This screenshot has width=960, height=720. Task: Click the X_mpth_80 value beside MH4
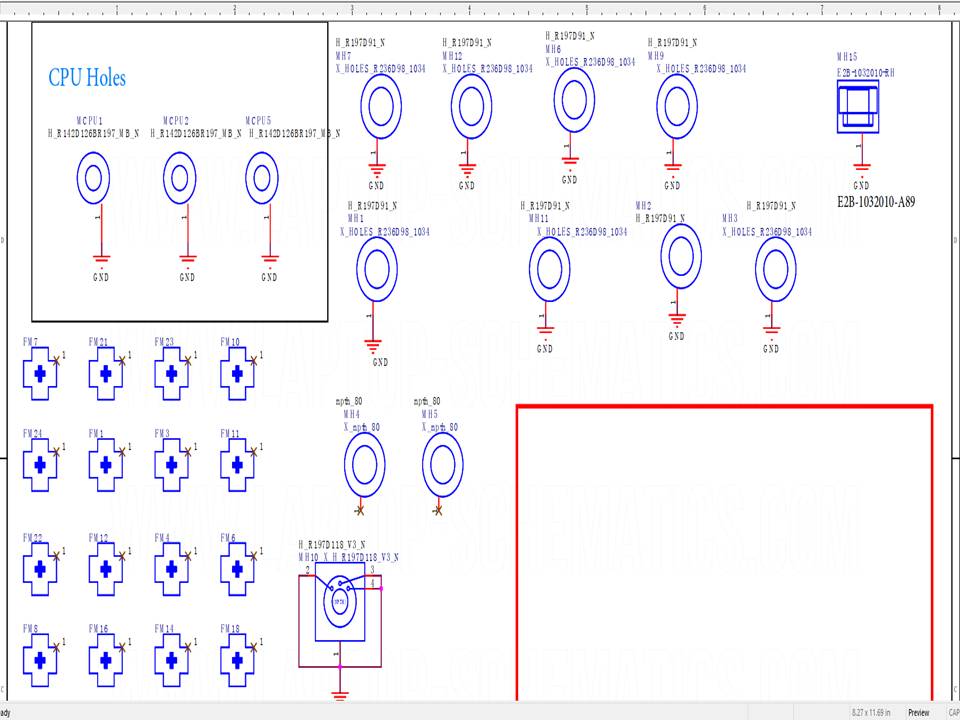(361, 427)
